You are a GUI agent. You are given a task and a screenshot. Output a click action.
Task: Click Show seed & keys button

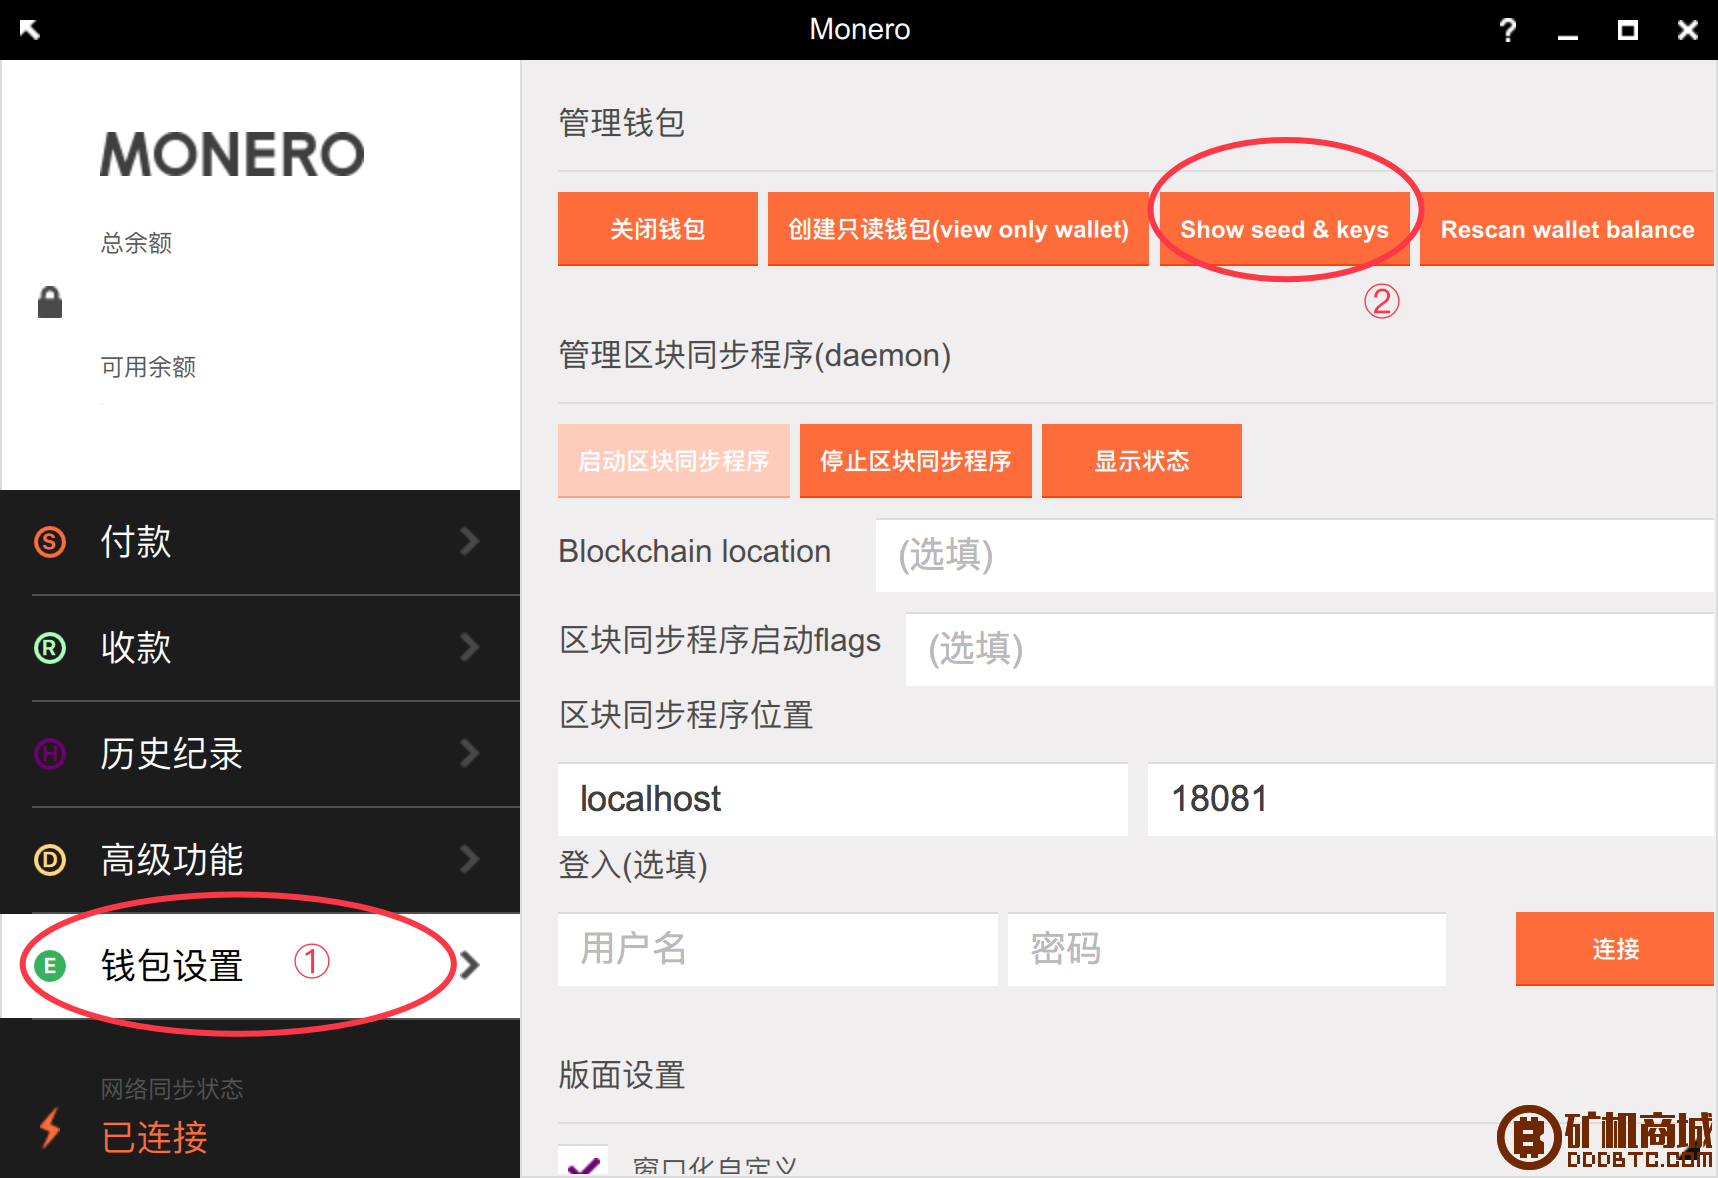coord(1284,229)
